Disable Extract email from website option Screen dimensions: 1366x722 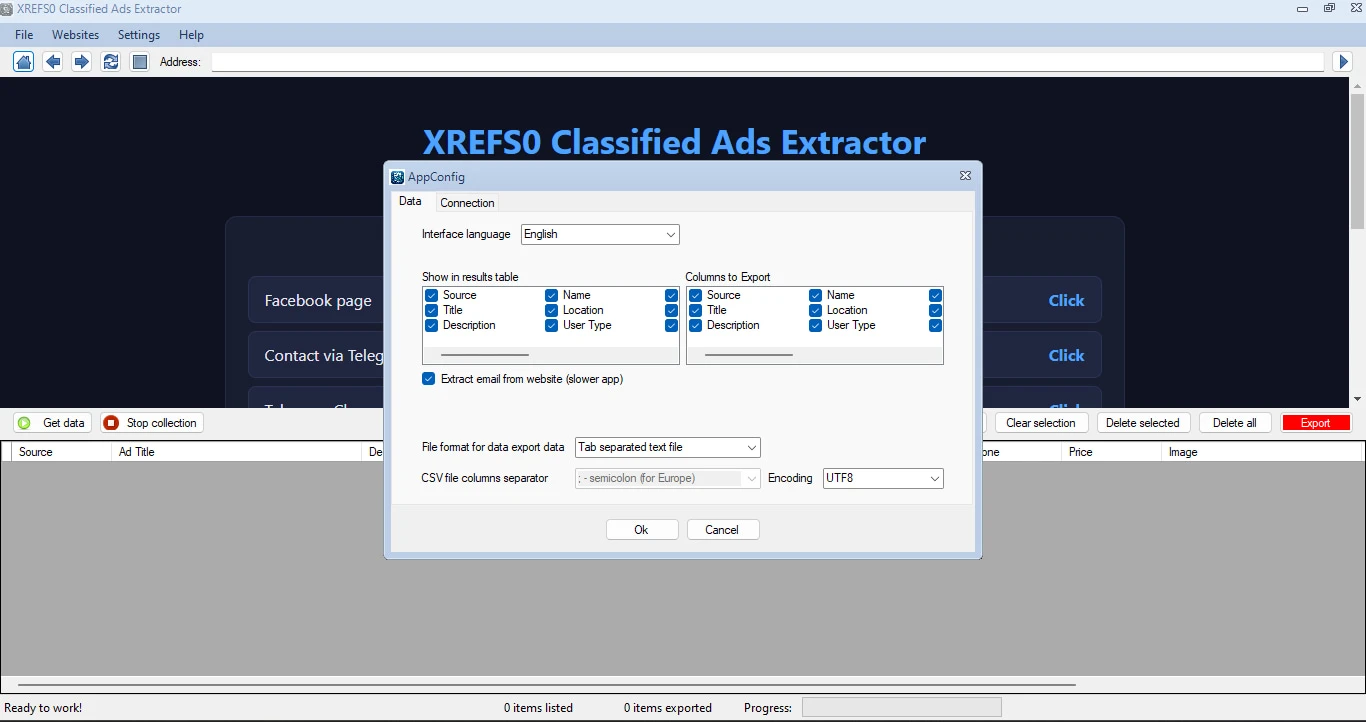tap(429, 379)
